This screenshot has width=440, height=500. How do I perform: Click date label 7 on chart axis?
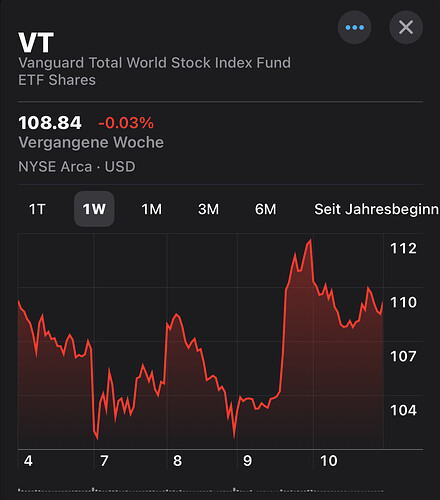[x=104, y=461]
